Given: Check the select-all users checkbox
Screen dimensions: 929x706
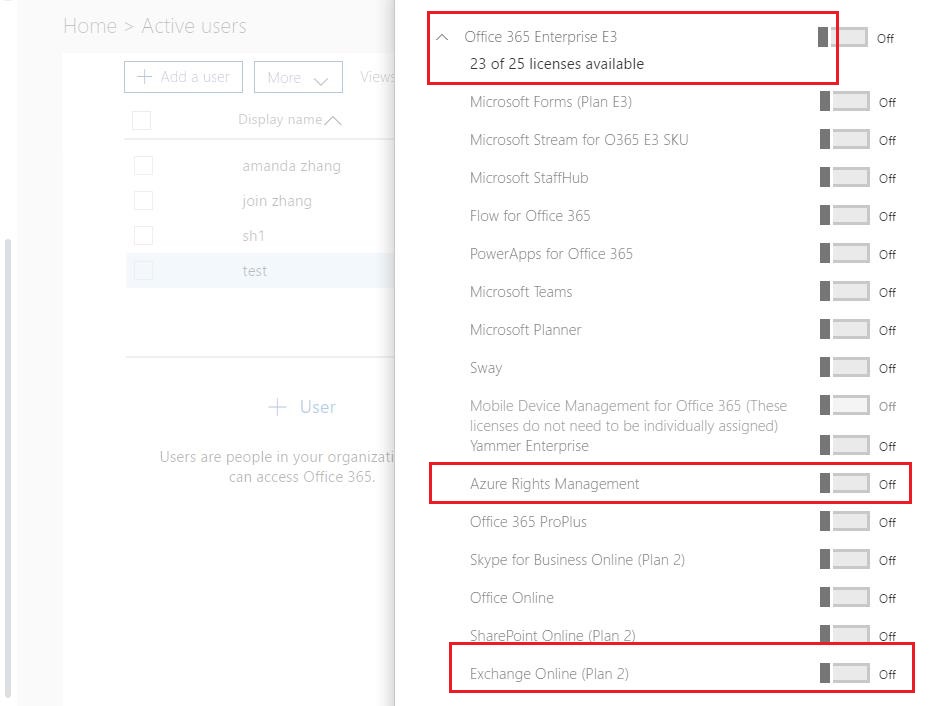Looking at the screenshot, I should point(142,120).
